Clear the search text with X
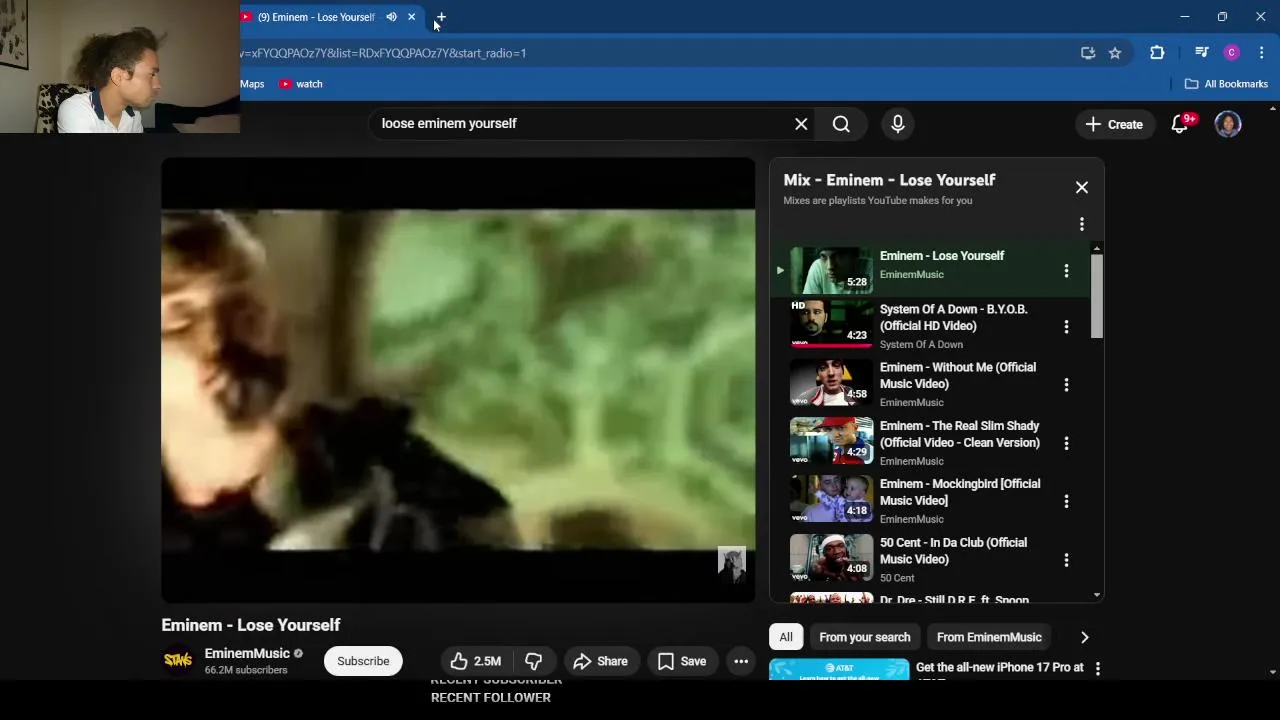1280x720 pixels. [x=801, y=124]
